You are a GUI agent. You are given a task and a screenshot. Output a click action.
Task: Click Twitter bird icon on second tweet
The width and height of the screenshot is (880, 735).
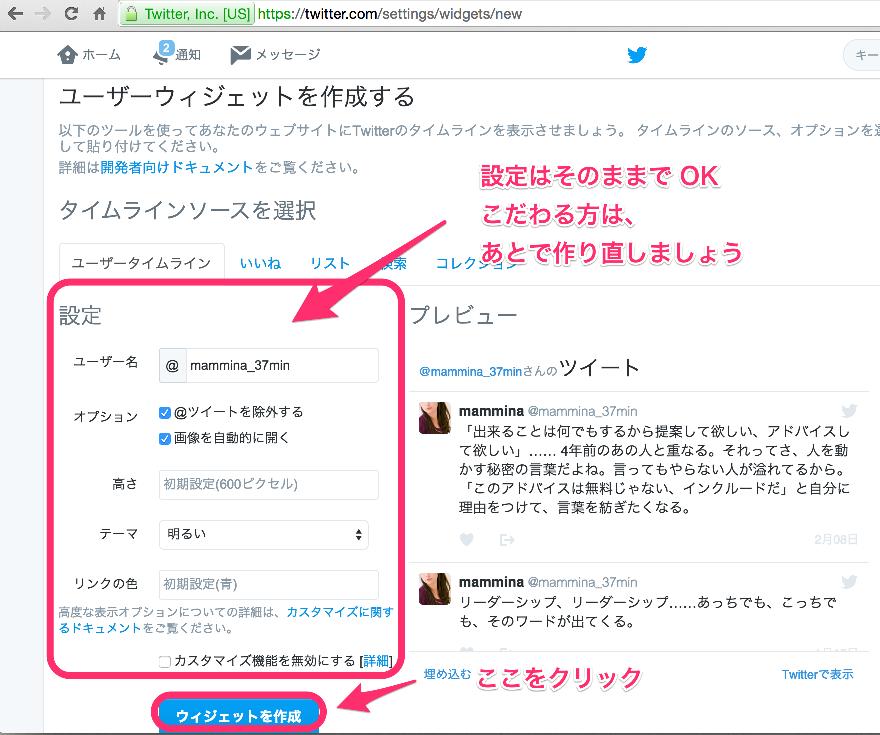849,582
